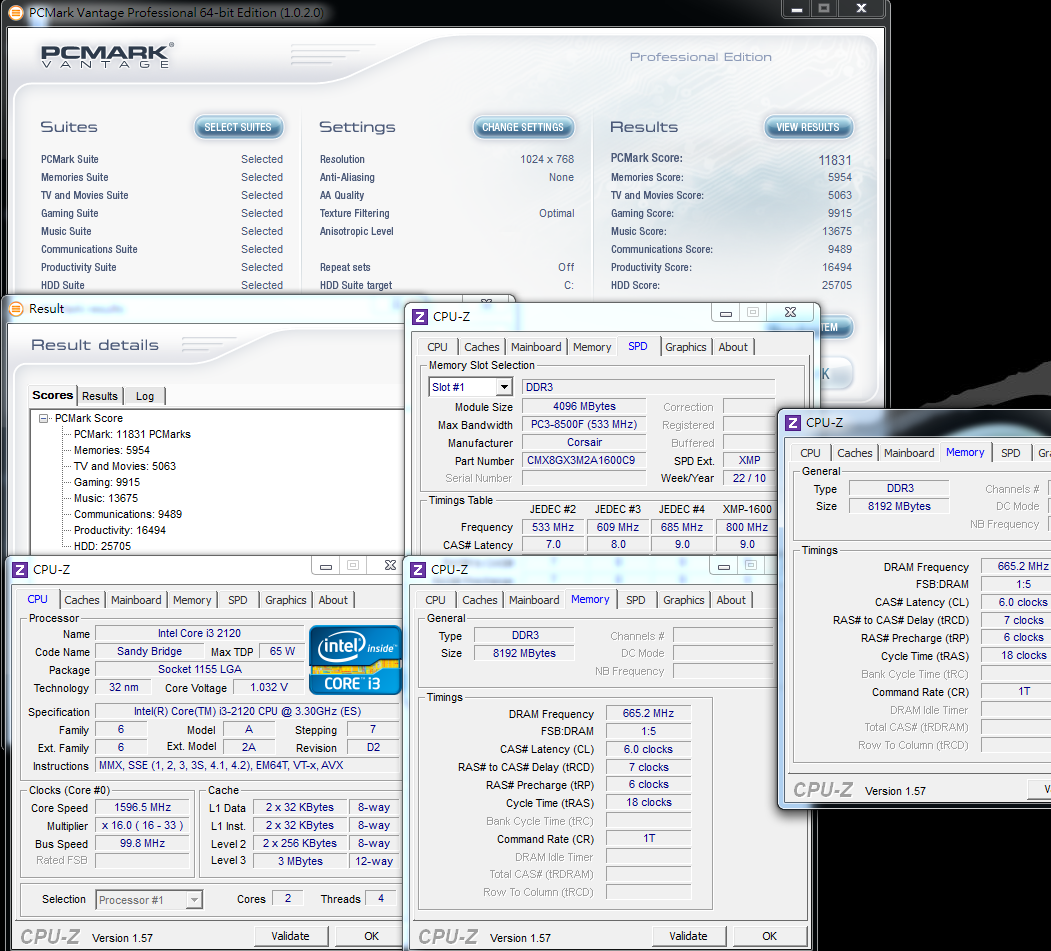Screen dimensions: 1051x951
Task: Select 'TV and Movies: 5063' tree row
Action: (x=125, y=466)
